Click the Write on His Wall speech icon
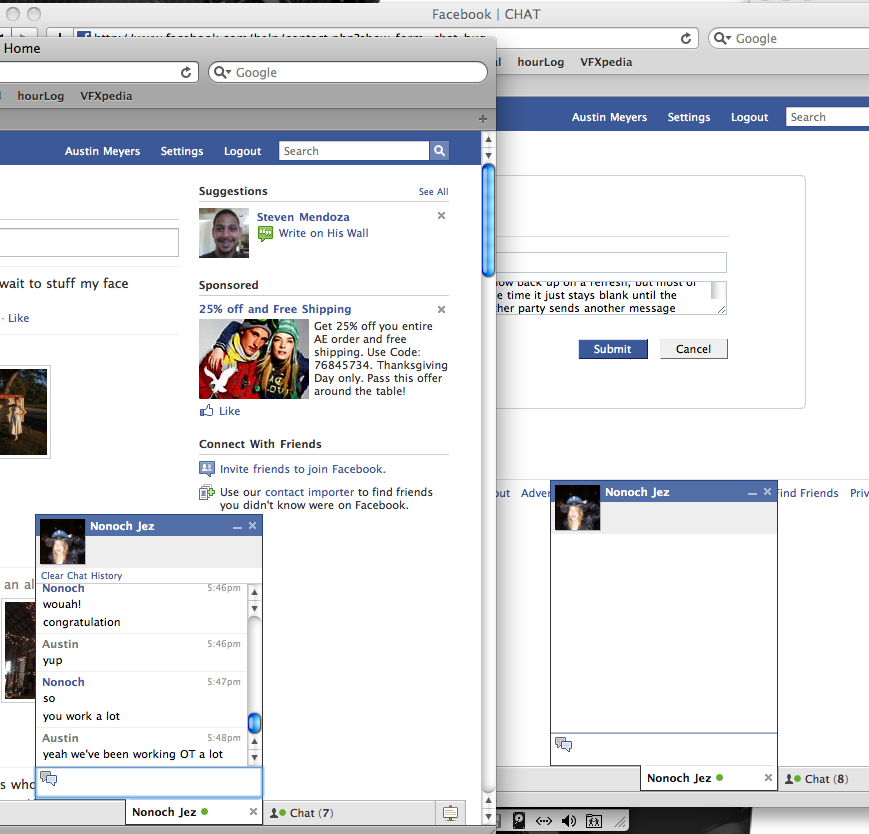The image size is (869, 834). click(x=265, y=233)
